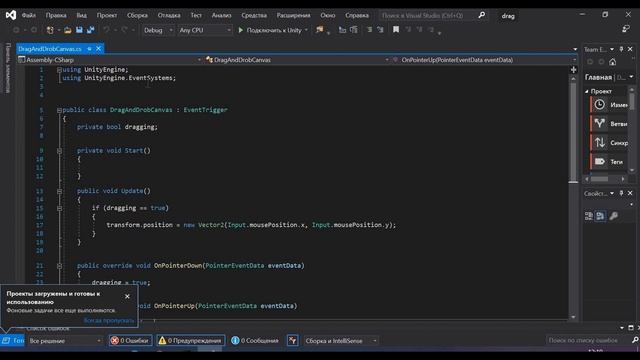The width and height of the screenshot is (640, 360).
Task: Toggle the 0 Сообщения messages filter
Action: click(255, 340)
